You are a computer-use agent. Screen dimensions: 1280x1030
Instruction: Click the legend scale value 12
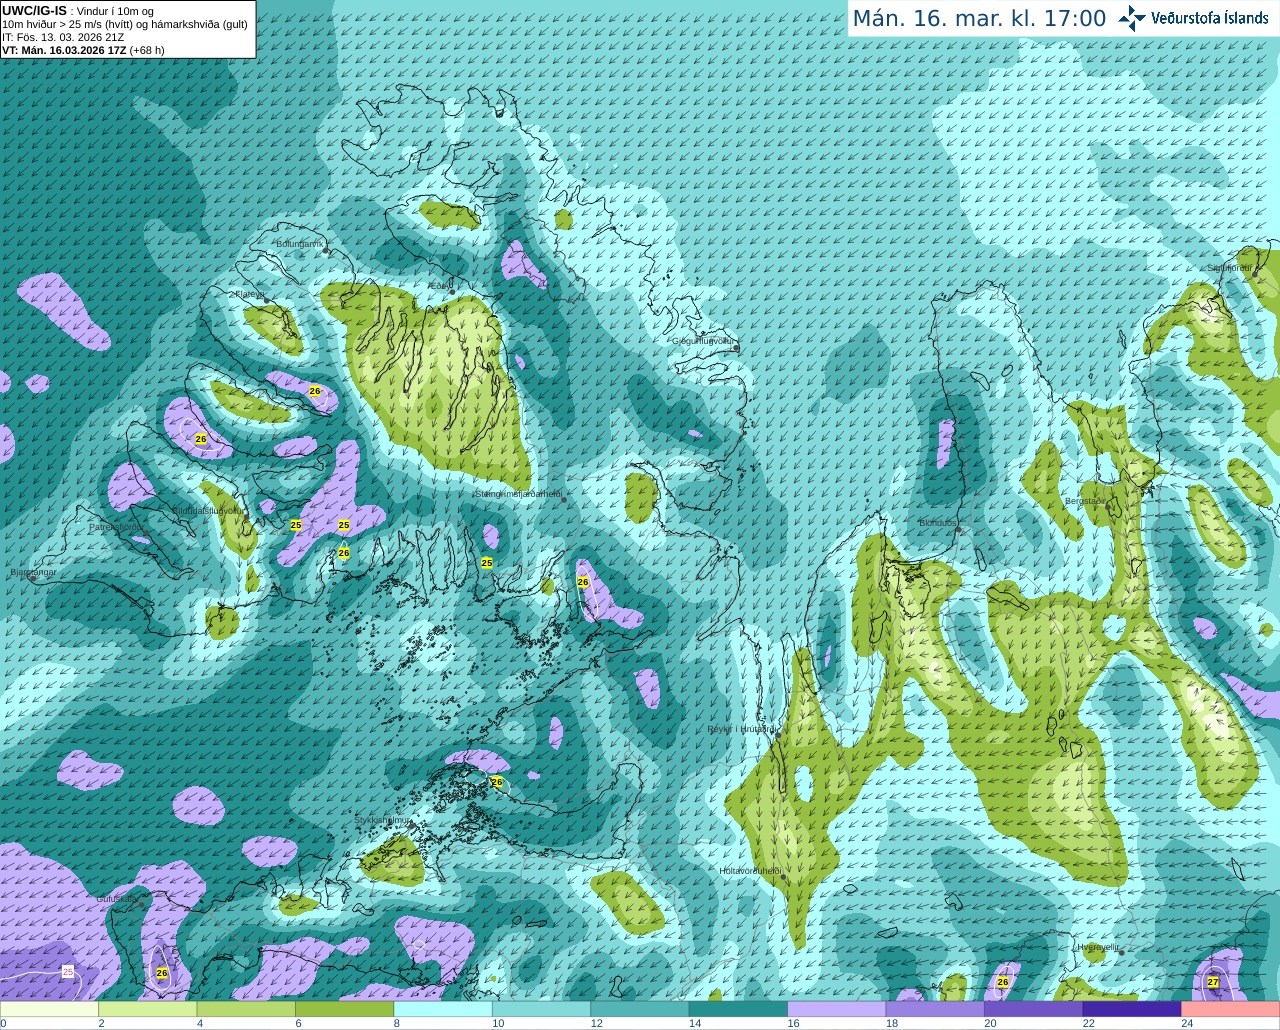[596, 1023]
